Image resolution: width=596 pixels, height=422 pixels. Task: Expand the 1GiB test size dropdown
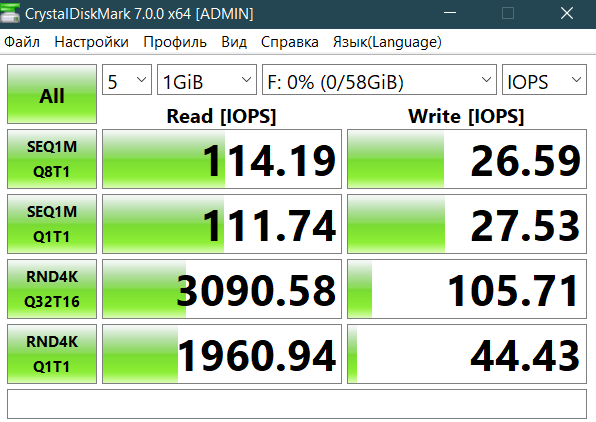click(x=207, y=79)
